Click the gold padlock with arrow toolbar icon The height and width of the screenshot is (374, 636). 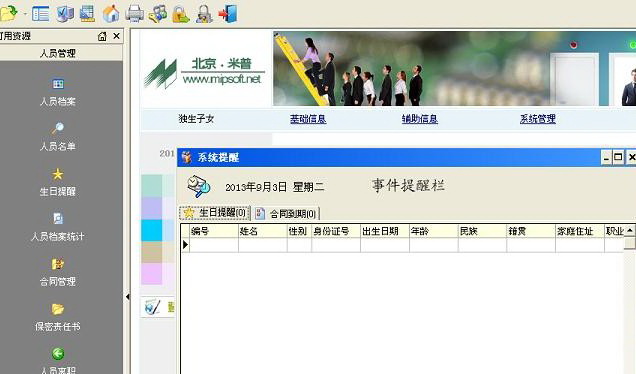point(181,13)
